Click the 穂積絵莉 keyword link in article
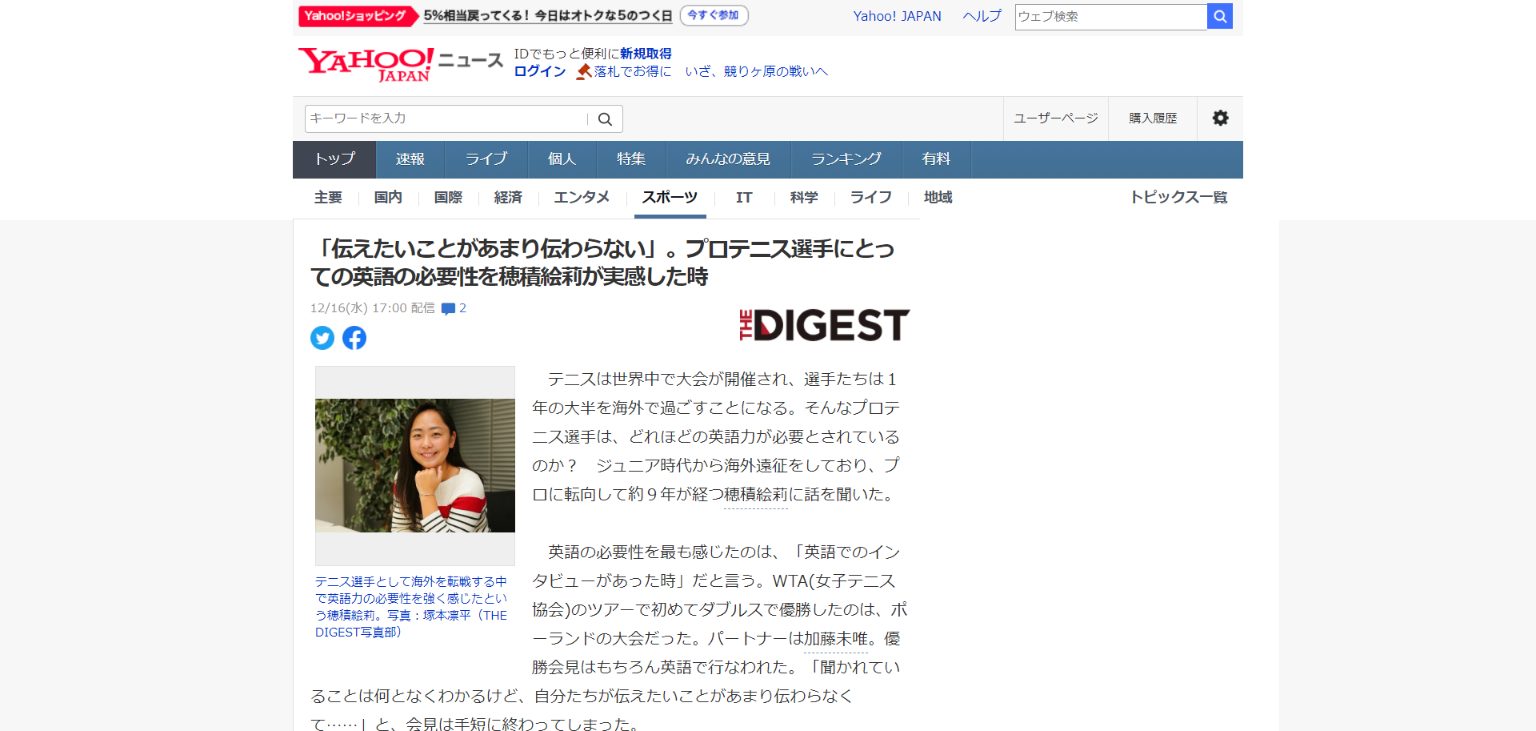This screenshot has width=1536, height=731. tap(756, 494)
